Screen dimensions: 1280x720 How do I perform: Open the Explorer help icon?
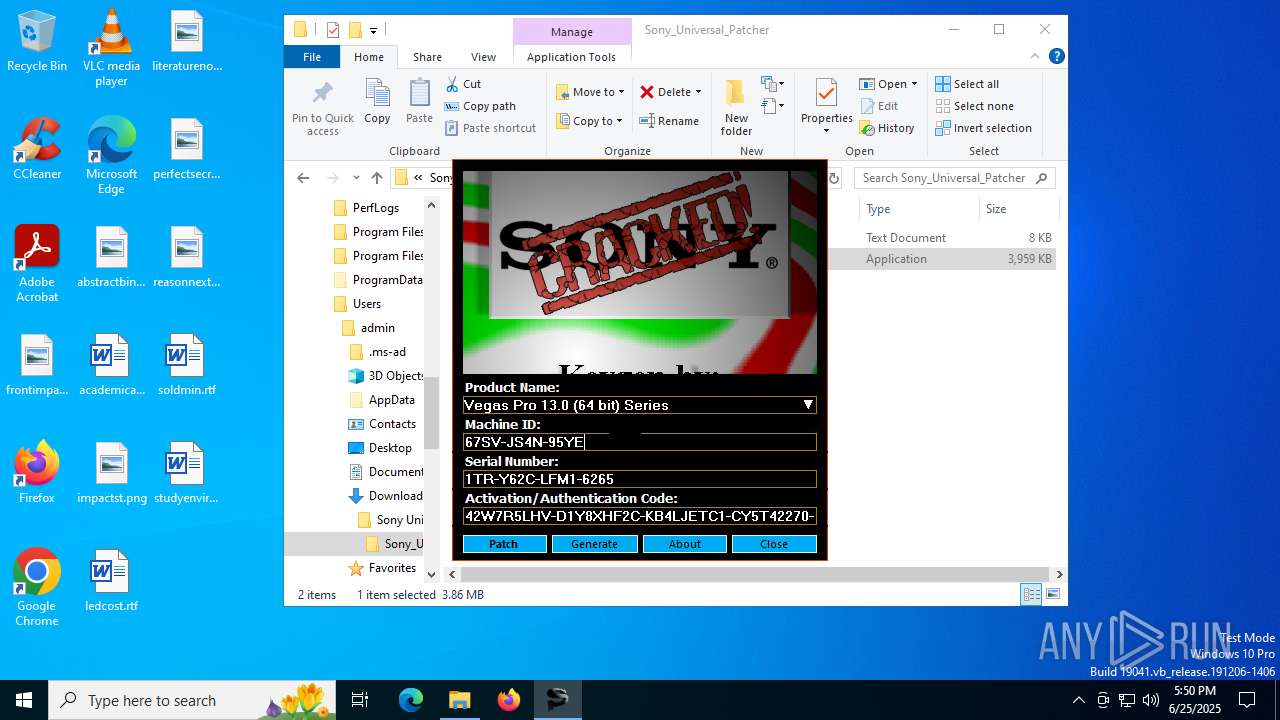coord(1056,57)
